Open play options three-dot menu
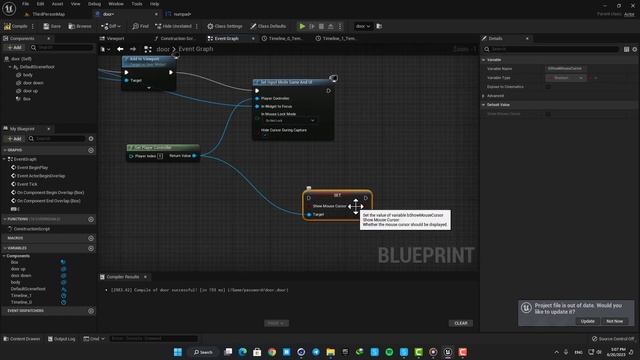 point(340,26)
